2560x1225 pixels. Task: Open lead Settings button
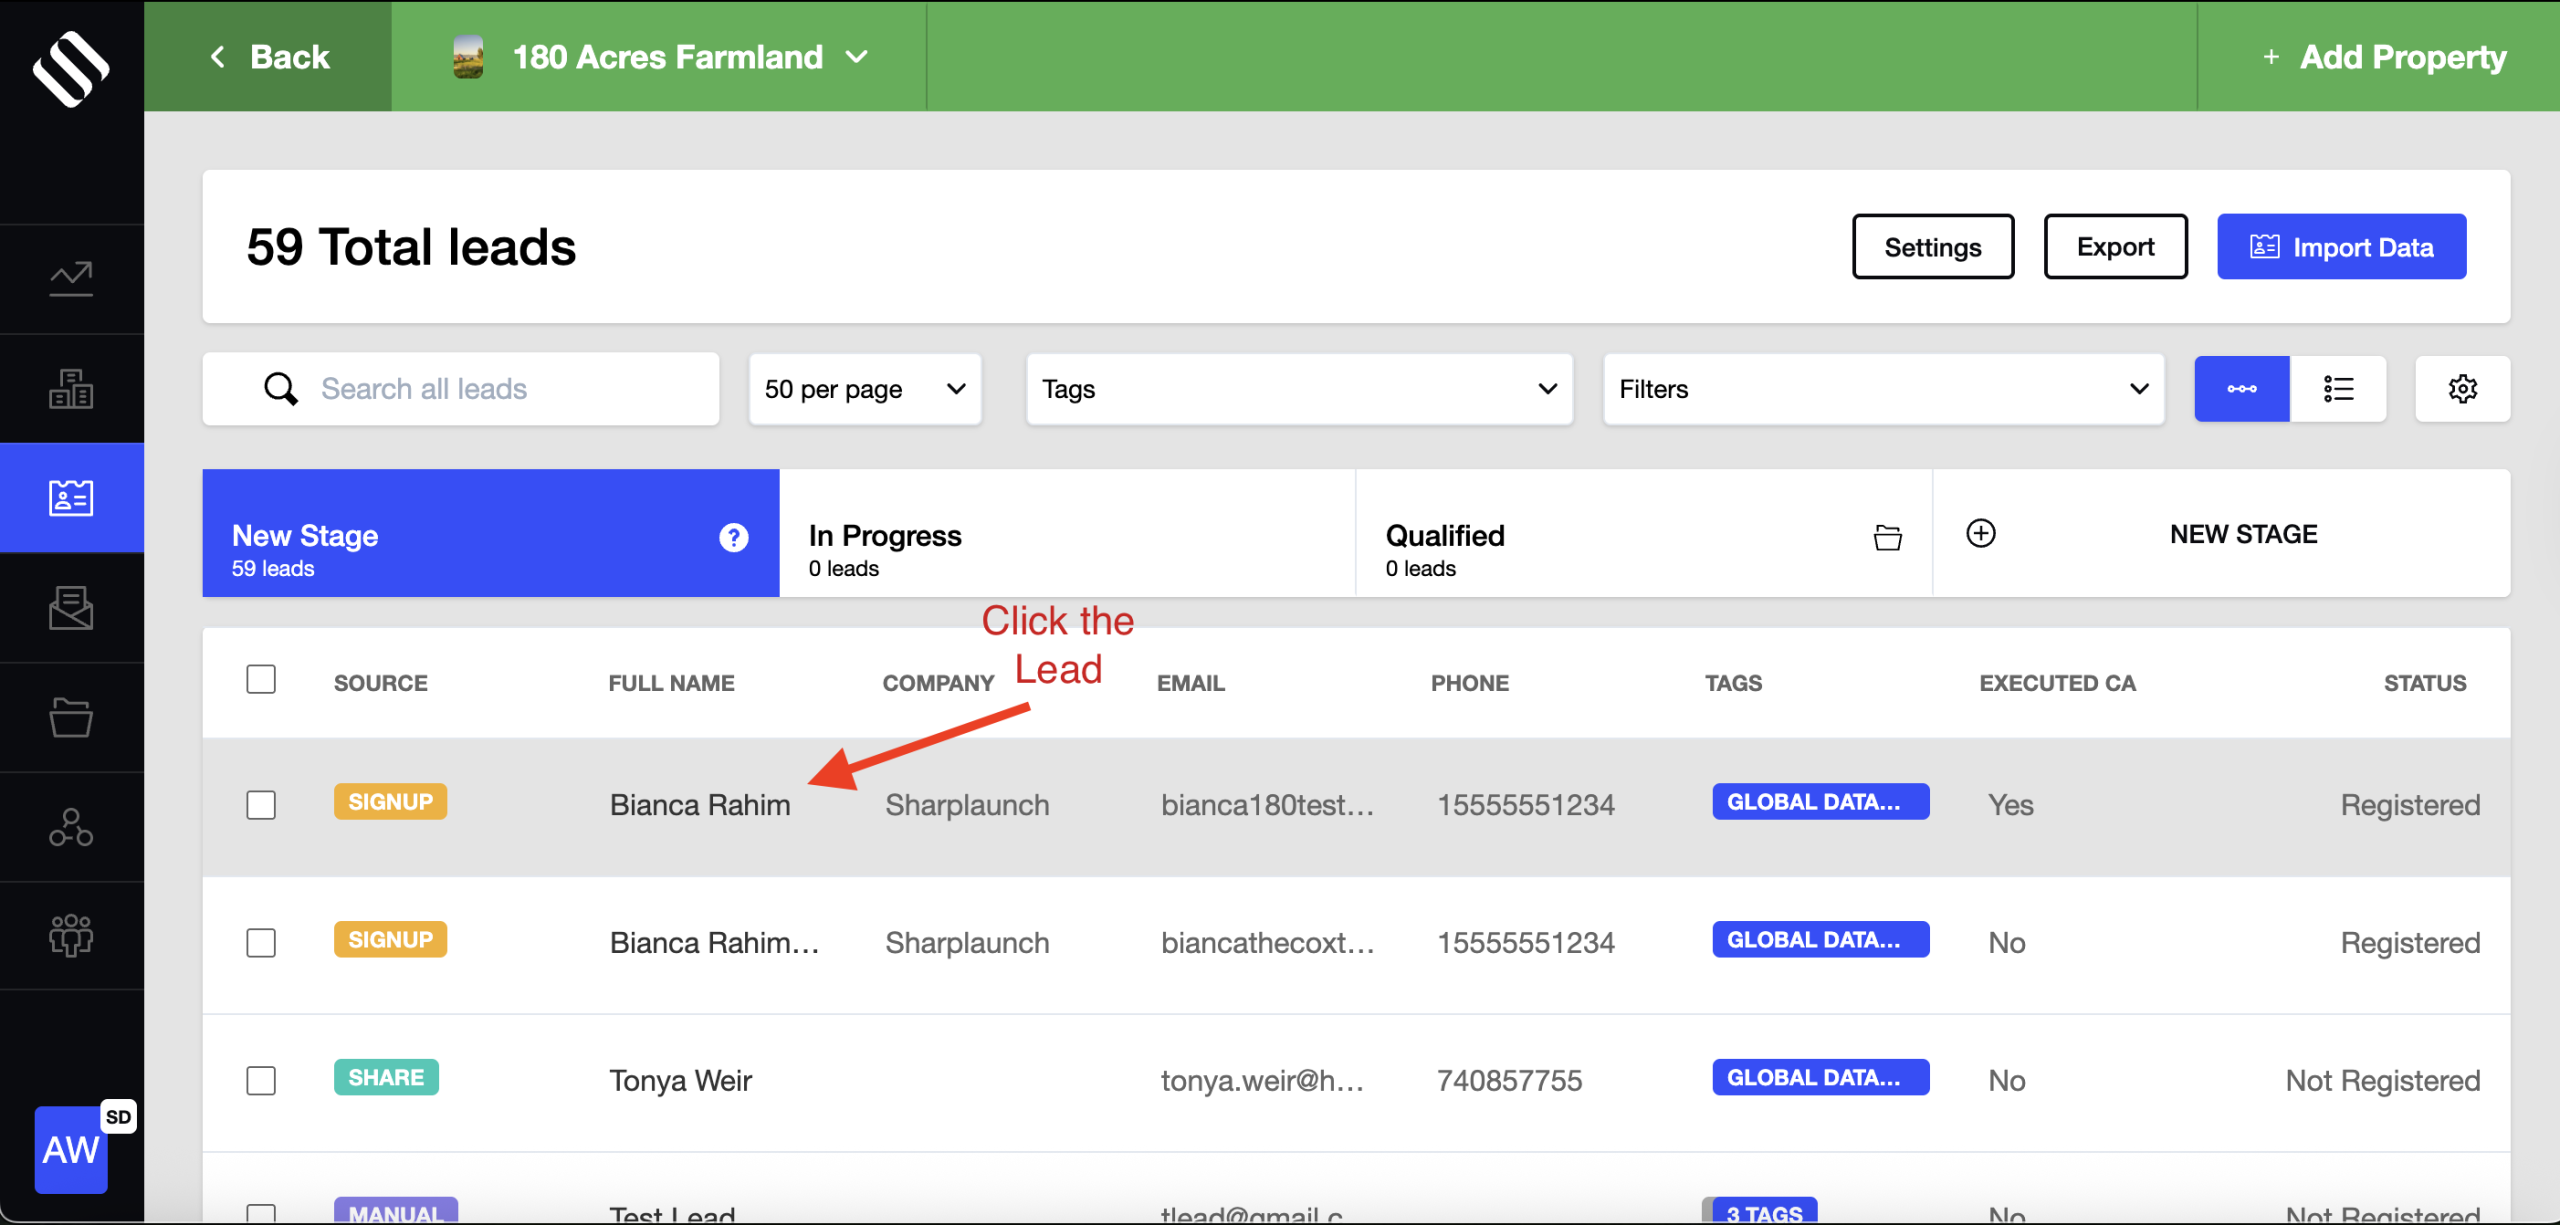pyautogui.click(x=1932, y=247)
